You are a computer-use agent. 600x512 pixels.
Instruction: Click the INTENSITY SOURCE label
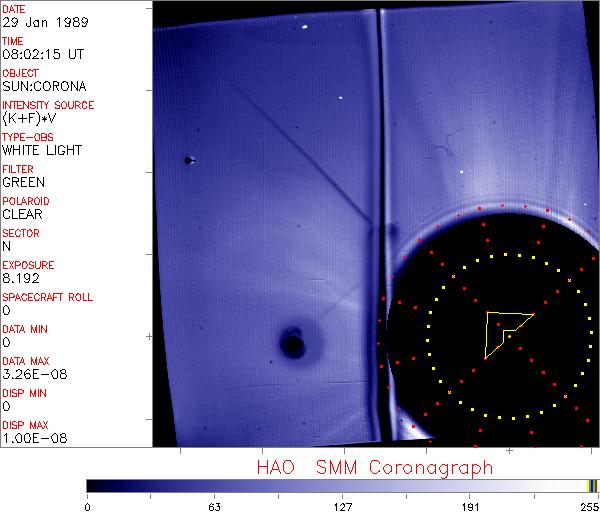(48, 105)
